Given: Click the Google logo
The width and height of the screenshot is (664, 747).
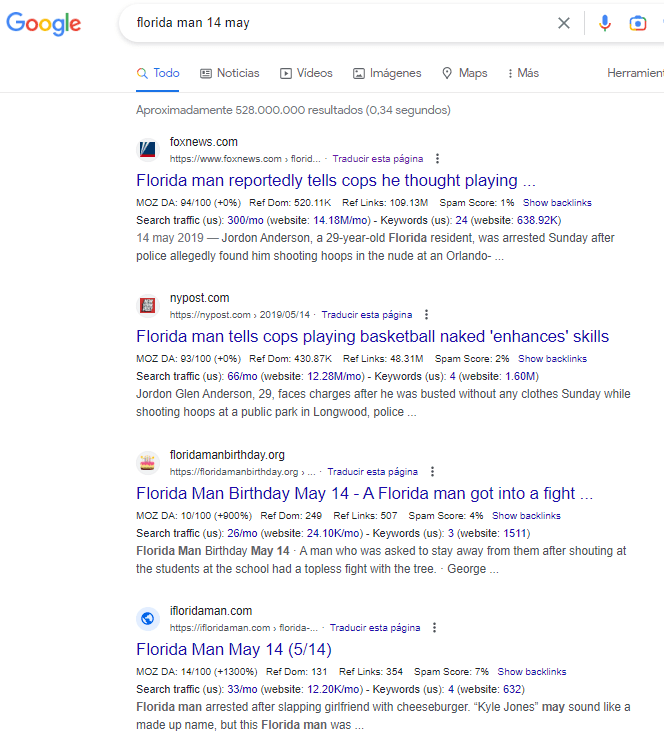Looking at the screenshot, I should [x=43, y=23].
